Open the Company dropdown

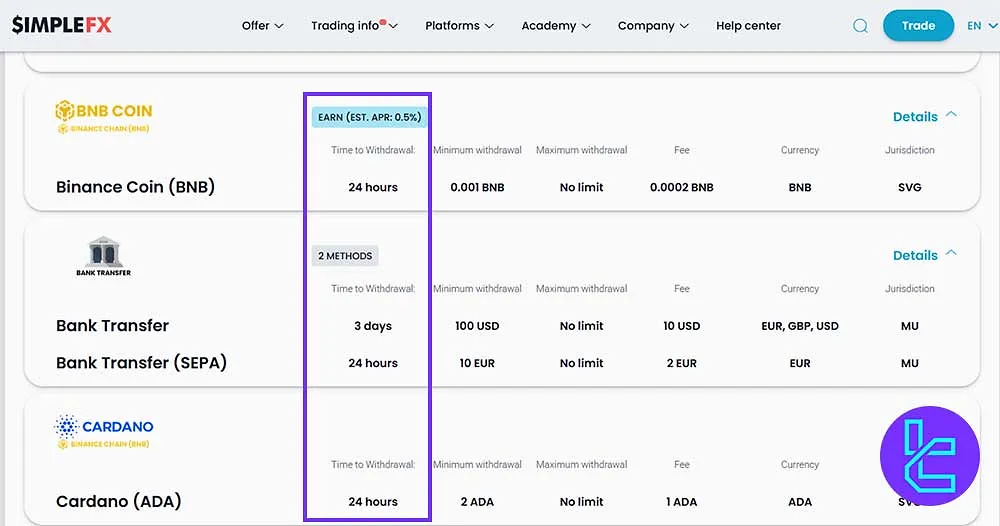tap(652, 26)
